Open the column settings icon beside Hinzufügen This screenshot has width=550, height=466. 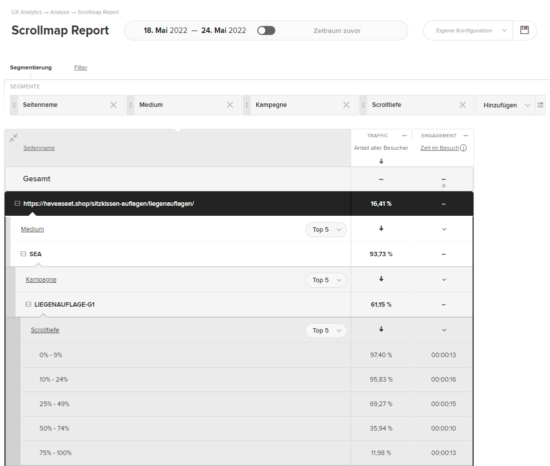click(540, 105)
